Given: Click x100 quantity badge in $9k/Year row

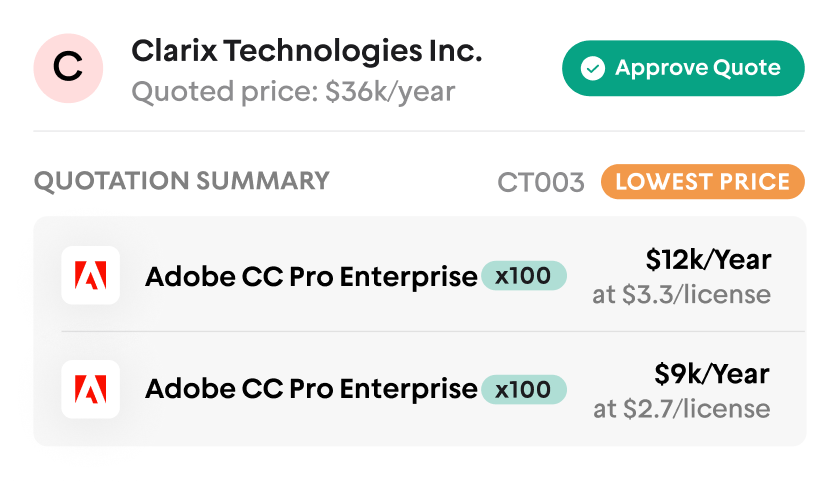Looking at the screenshot, I should 523,389.
